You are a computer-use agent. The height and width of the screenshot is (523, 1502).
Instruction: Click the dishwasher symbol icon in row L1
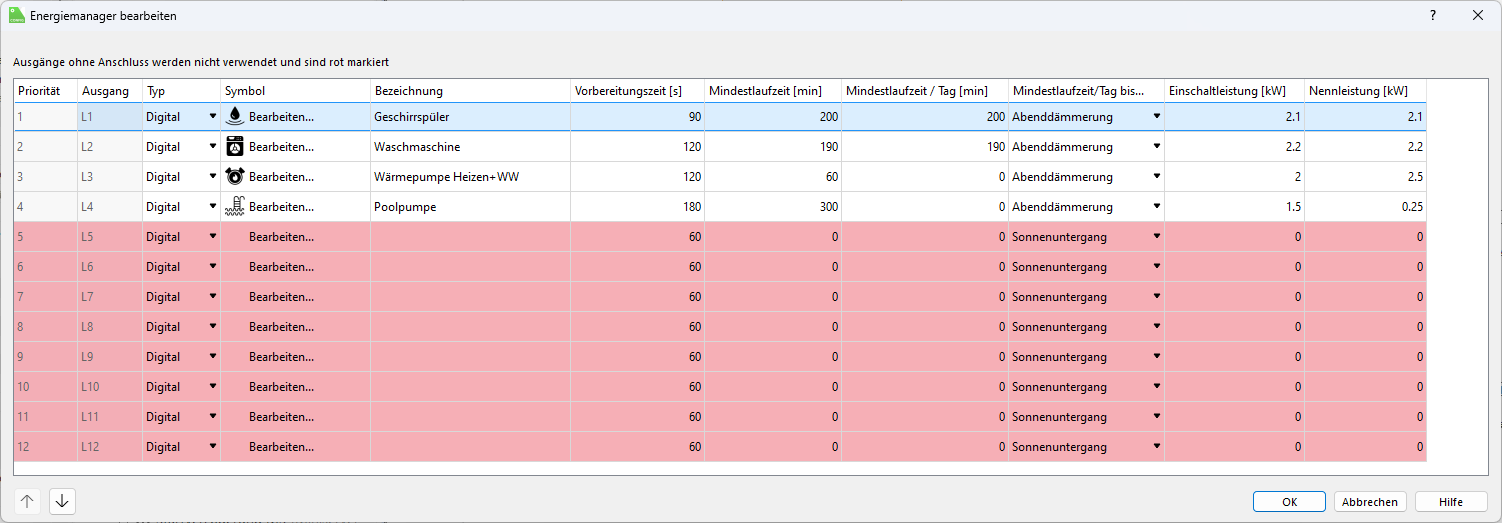[236, 116]
